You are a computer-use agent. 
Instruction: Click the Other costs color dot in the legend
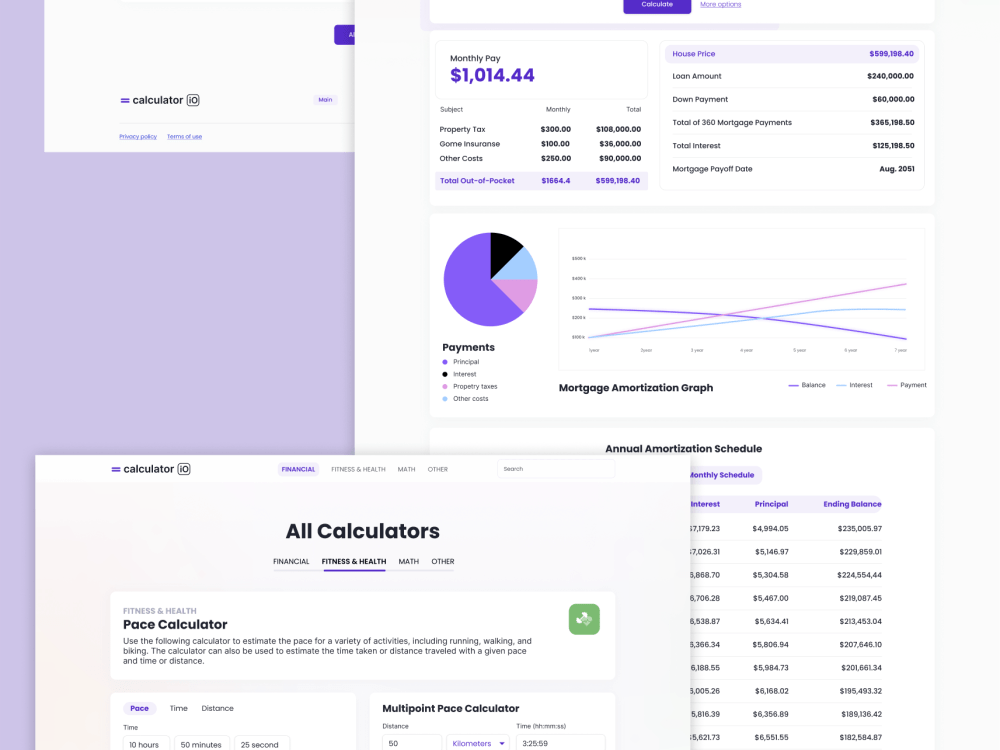pos(445,398)
